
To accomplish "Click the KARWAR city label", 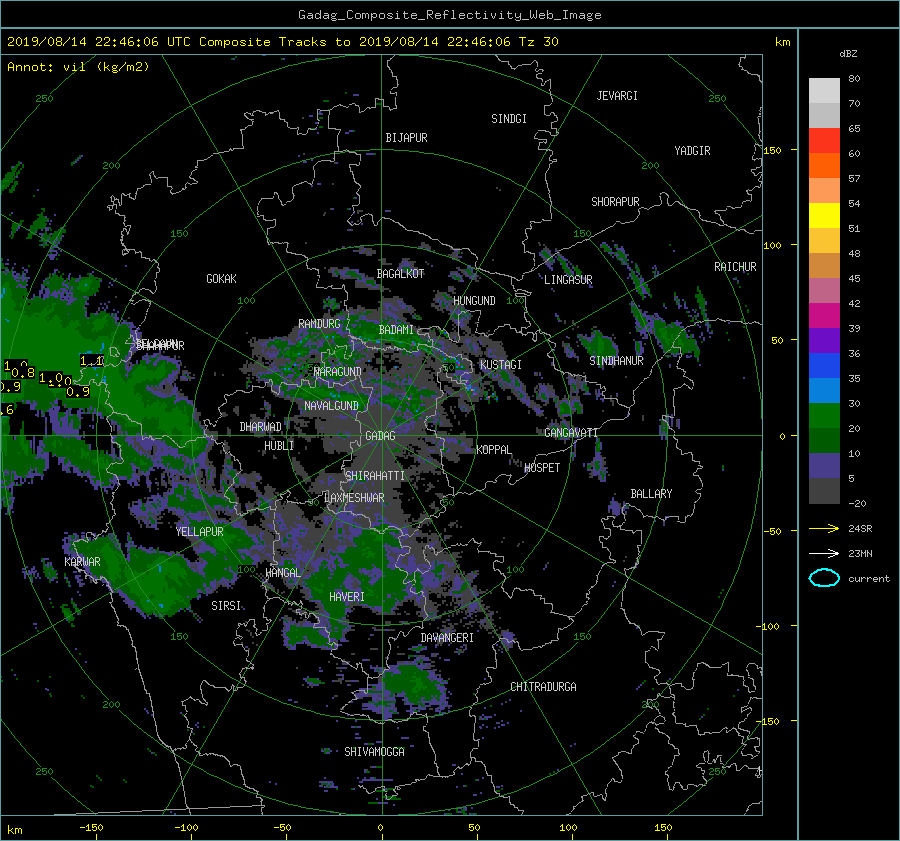I will pos(82,562).
